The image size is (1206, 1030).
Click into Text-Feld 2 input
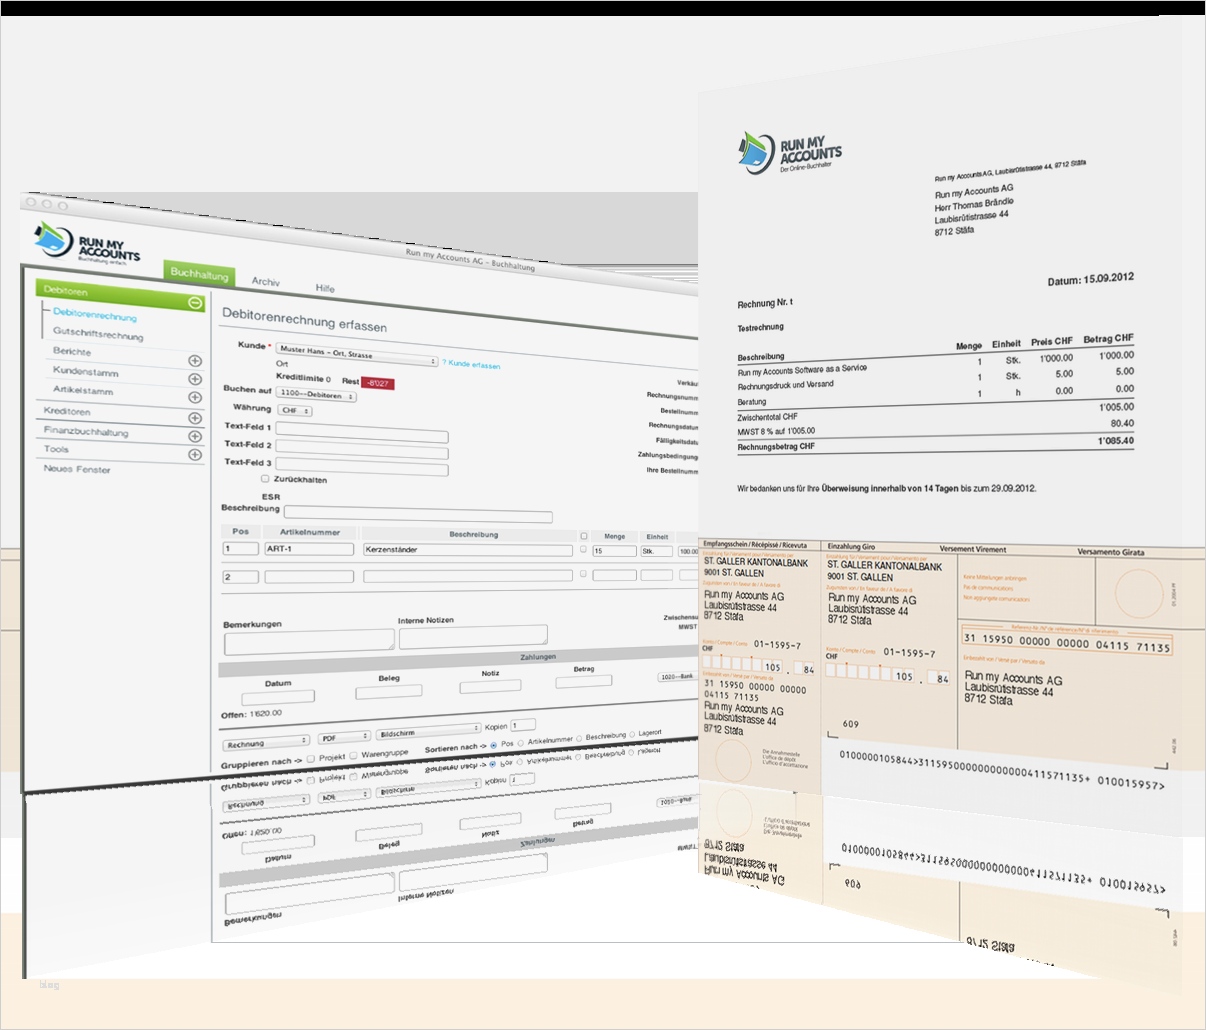click(x=362, y=448)
